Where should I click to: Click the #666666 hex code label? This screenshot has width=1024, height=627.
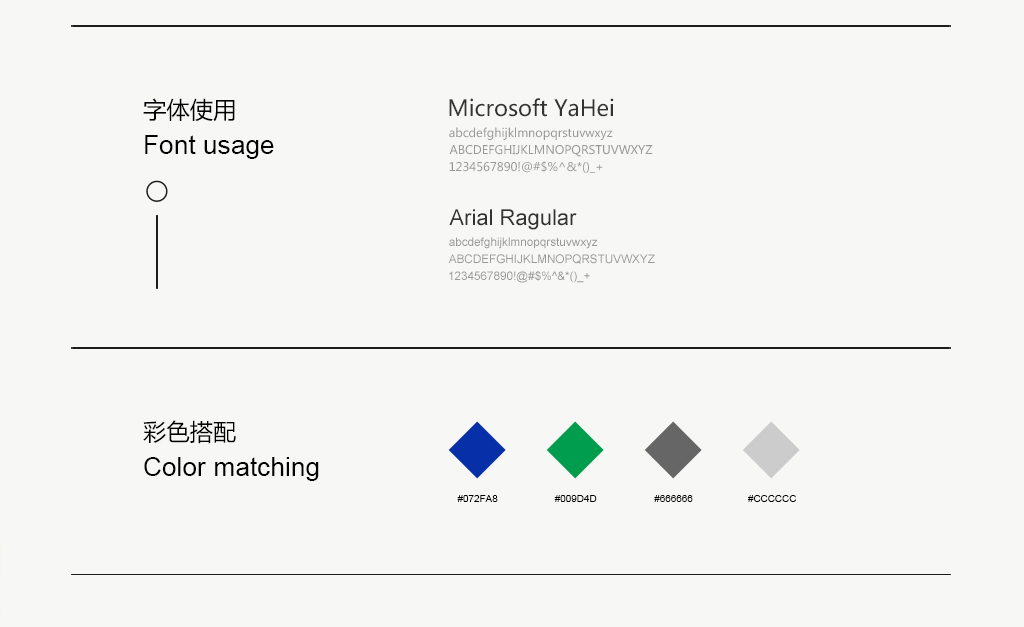(x=673, y=498)
